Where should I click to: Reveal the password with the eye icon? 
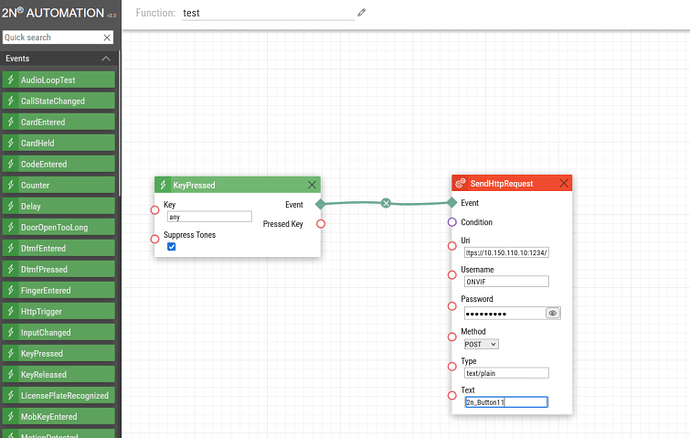pyautogui.click(x=552, y=313)
